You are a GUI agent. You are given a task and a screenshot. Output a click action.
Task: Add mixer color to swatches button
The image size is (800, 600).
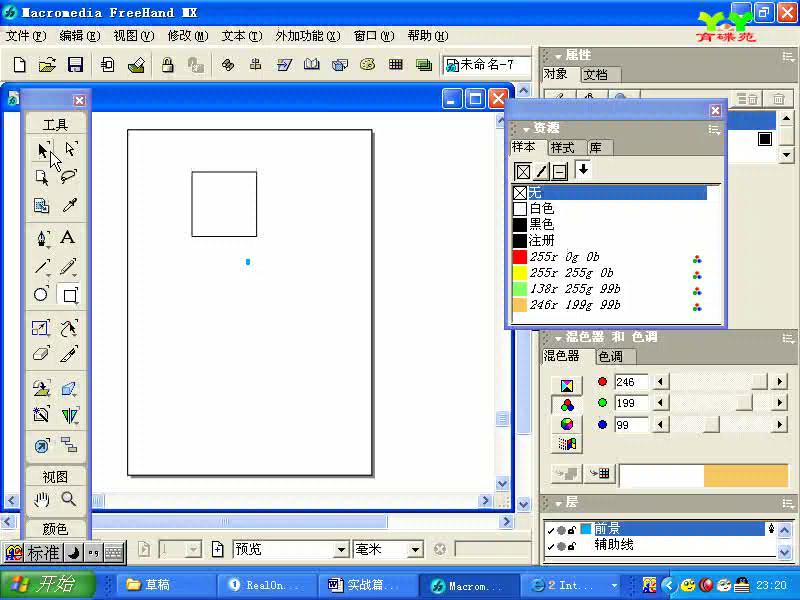tap(599, 474)
